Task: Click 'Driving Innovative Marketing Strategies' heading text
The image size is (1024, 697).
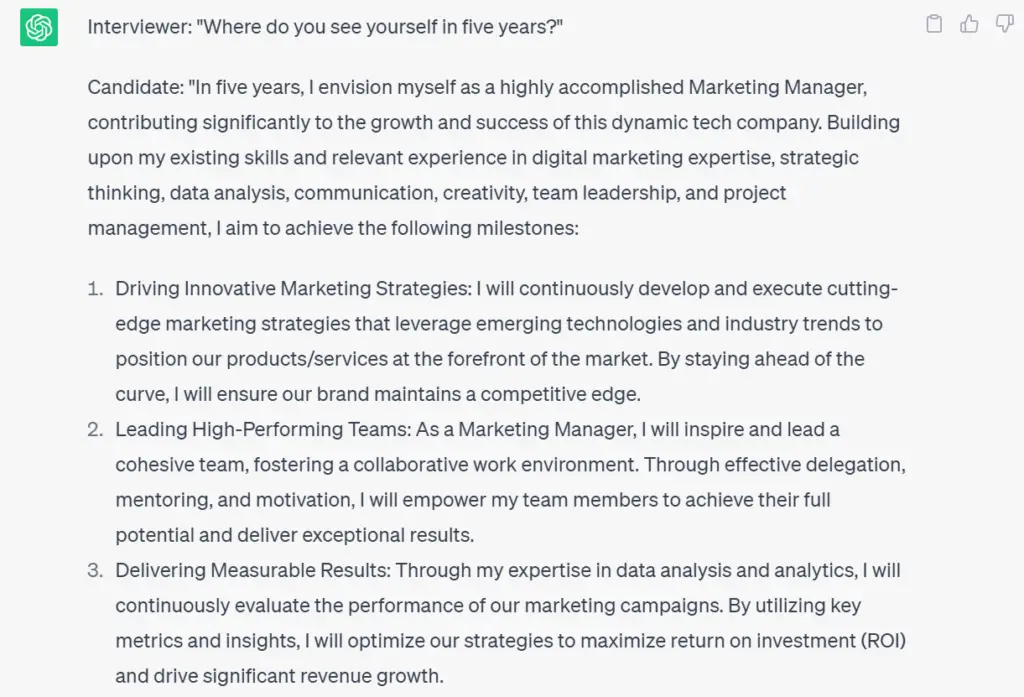Action: [291, 289]
